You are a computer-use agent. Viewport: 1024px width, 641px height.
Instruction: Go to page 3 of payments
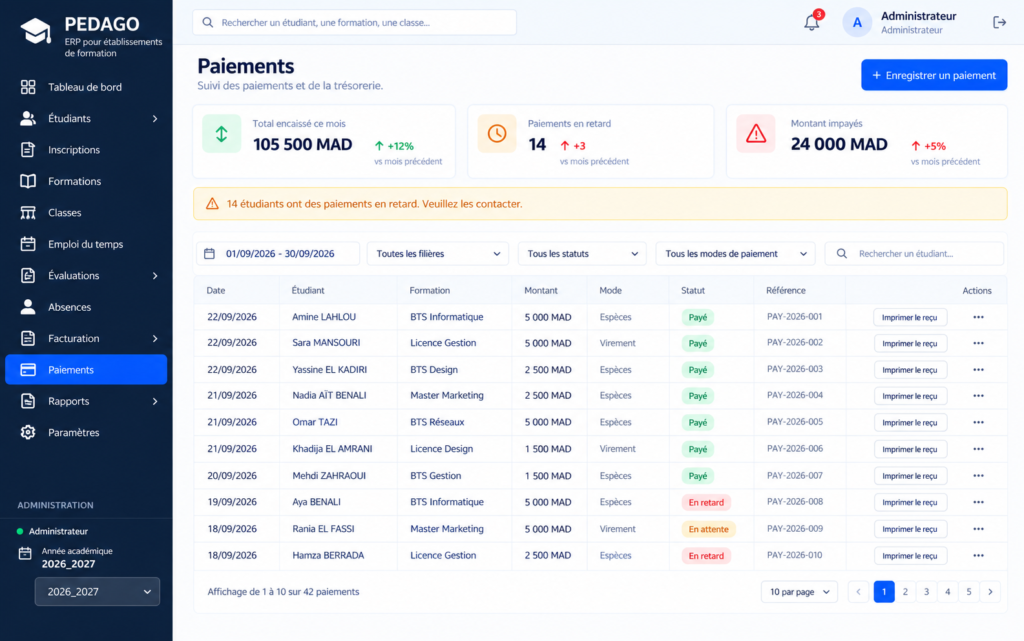[x=926, y=591]
